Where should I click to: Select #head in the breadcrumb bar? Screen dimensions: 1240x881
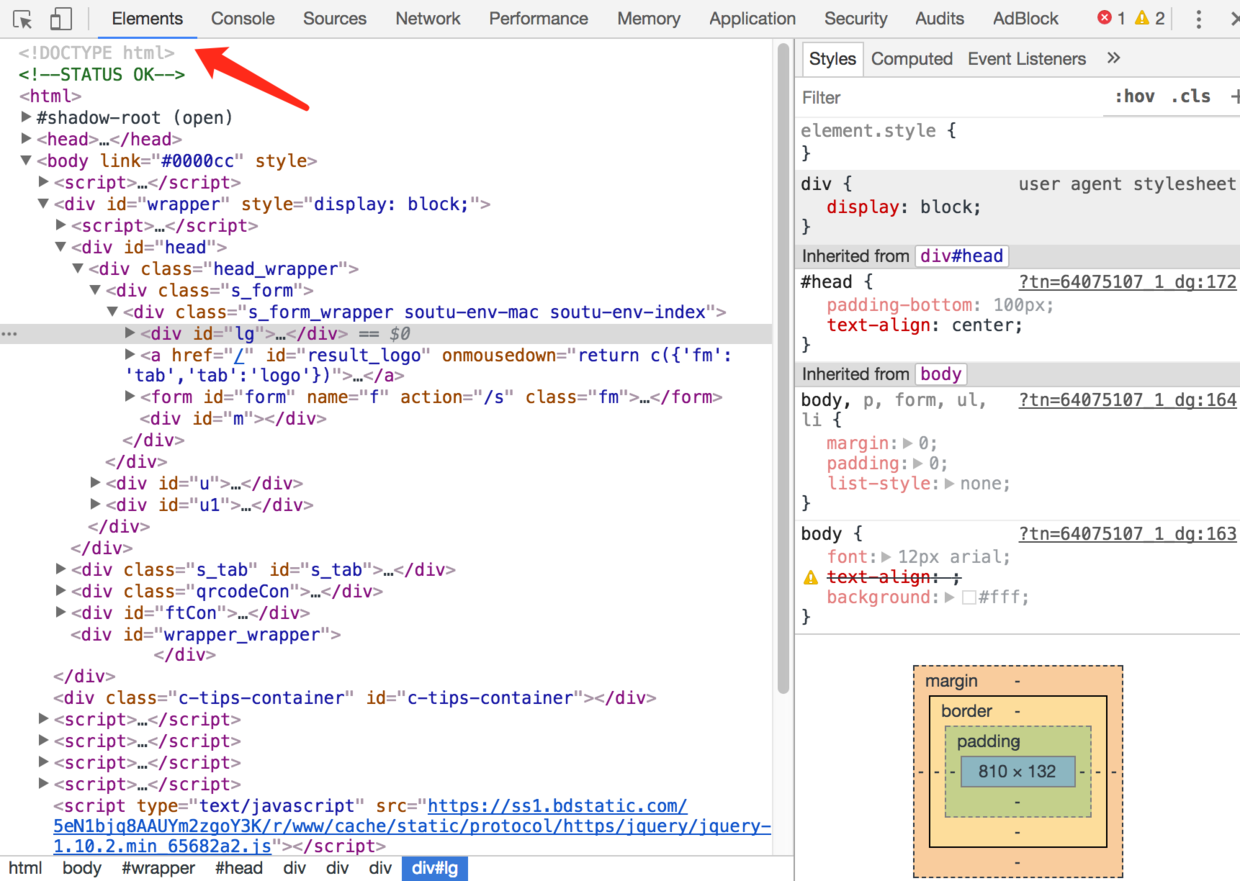[x=239, y=868]
